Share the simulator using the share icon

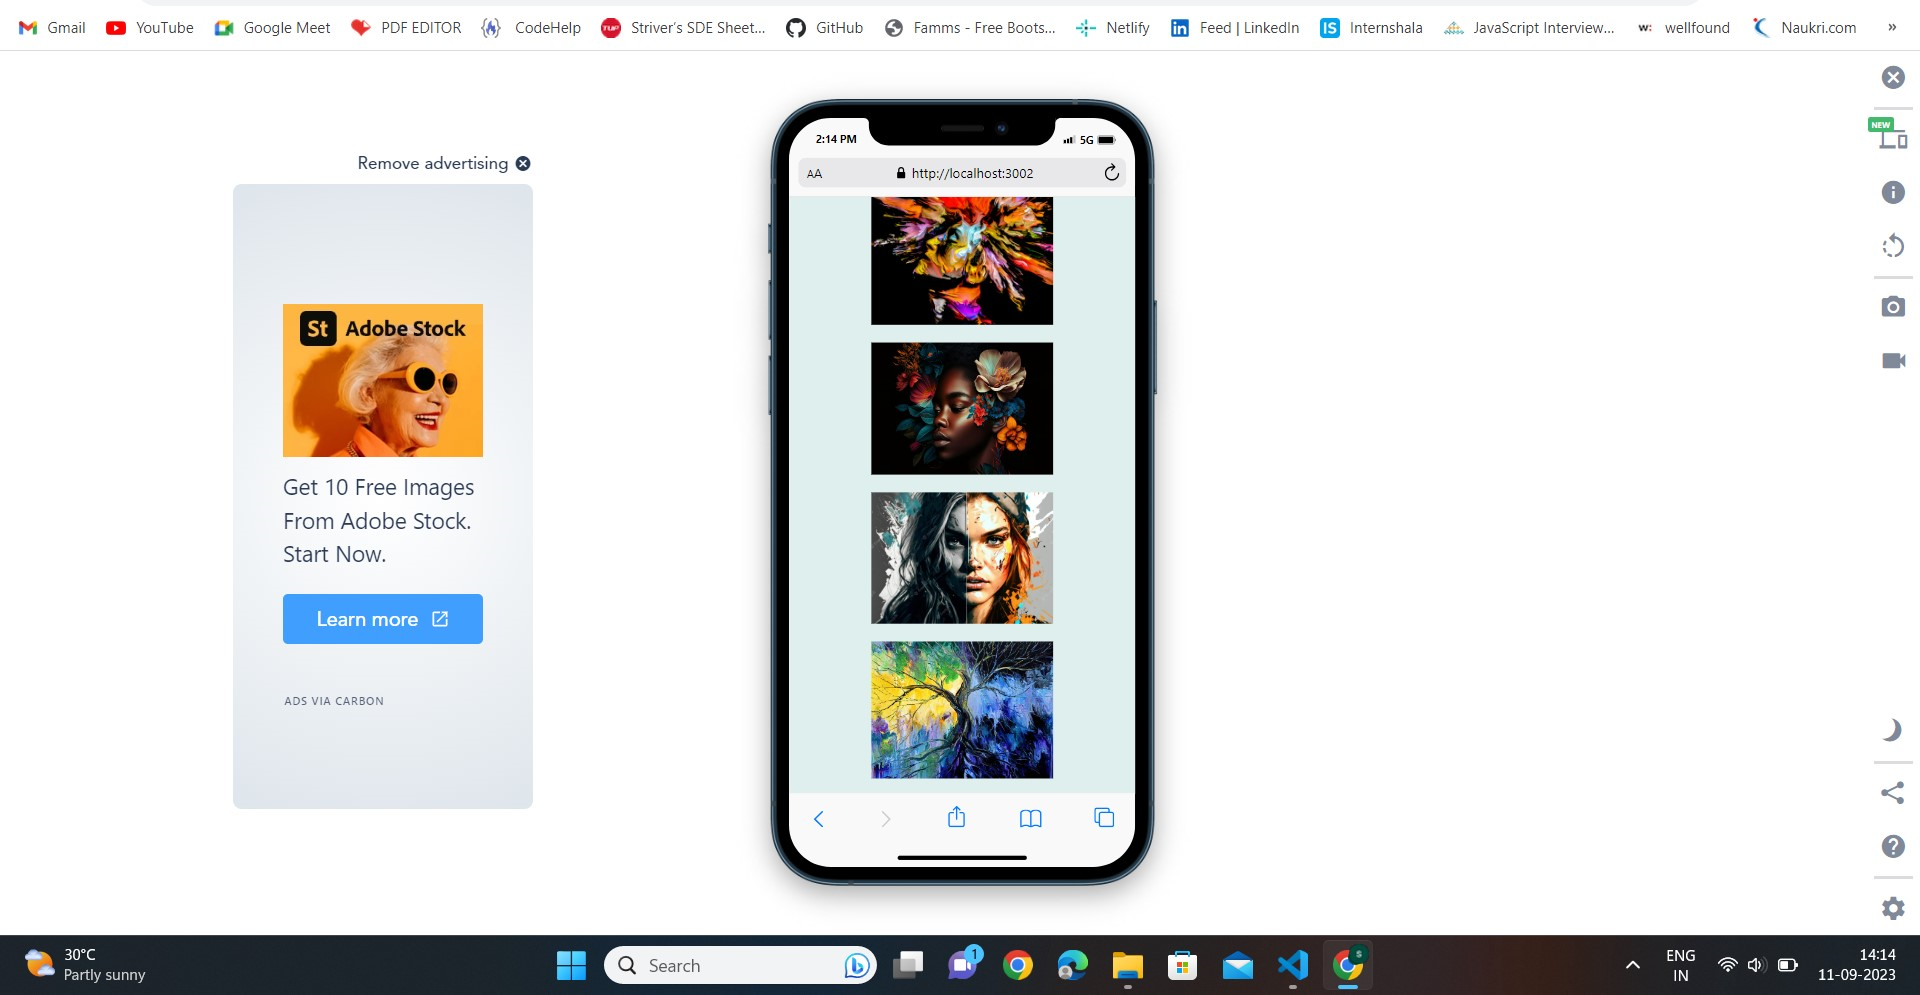point(1893,793)
